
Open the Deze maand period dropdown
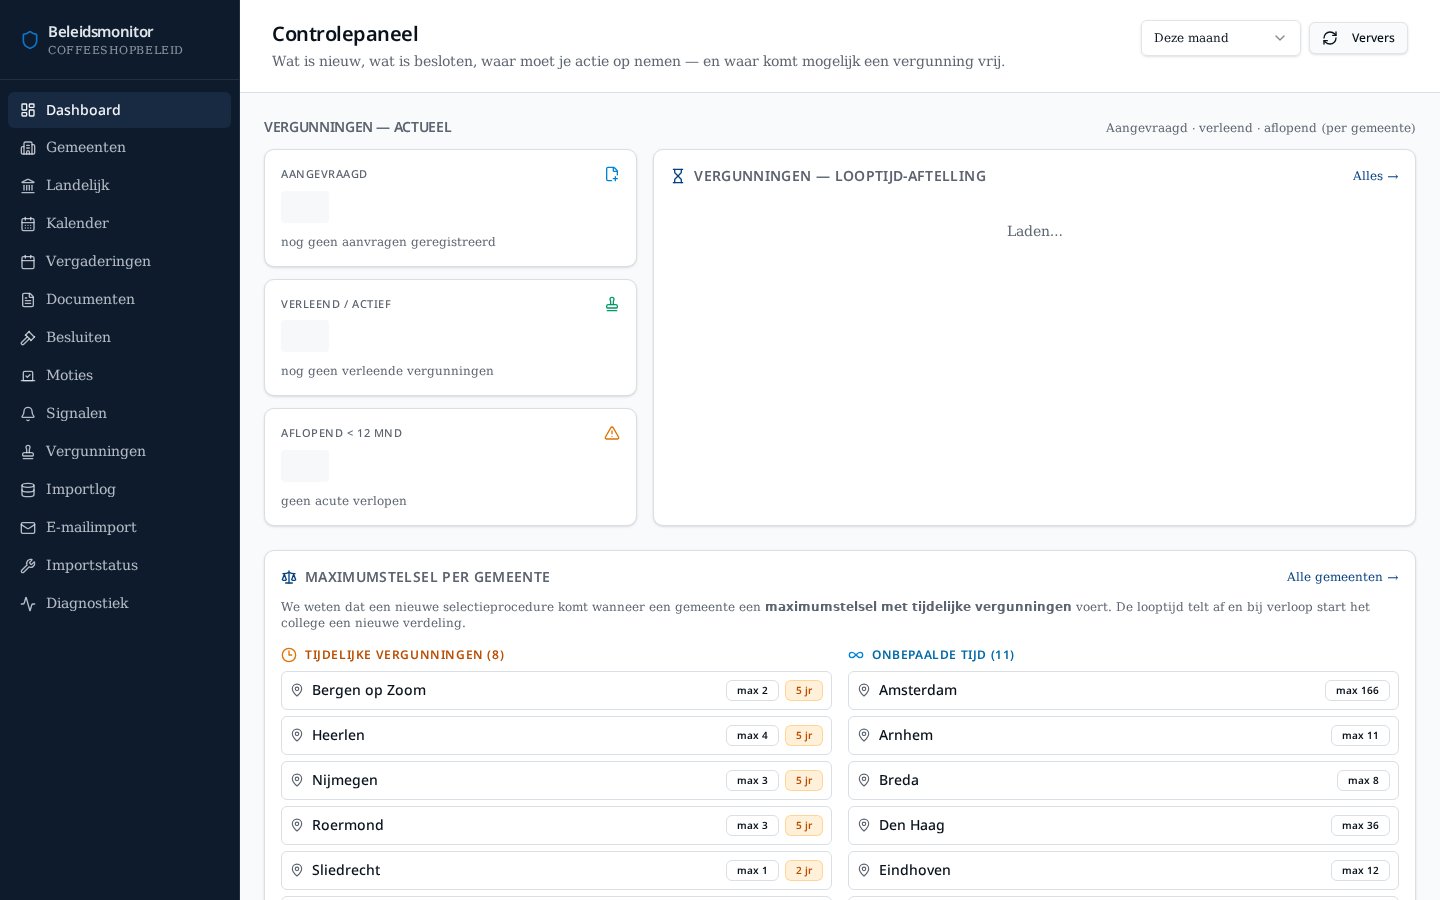coord(1220,38)
